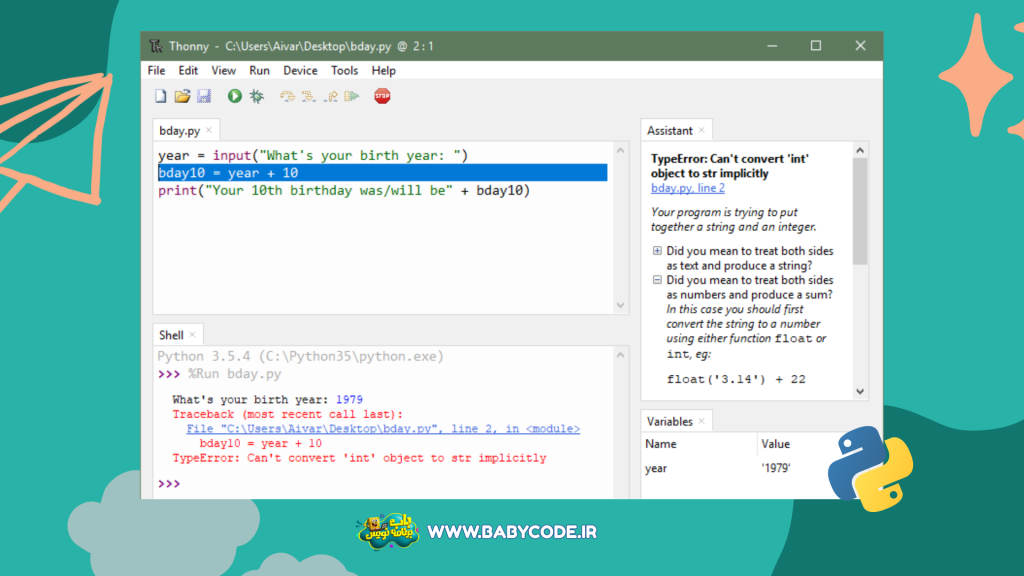1024x576 pixels.
Task: Click the float('3.14') + 22 example code
Action: (x=736, y=379)
